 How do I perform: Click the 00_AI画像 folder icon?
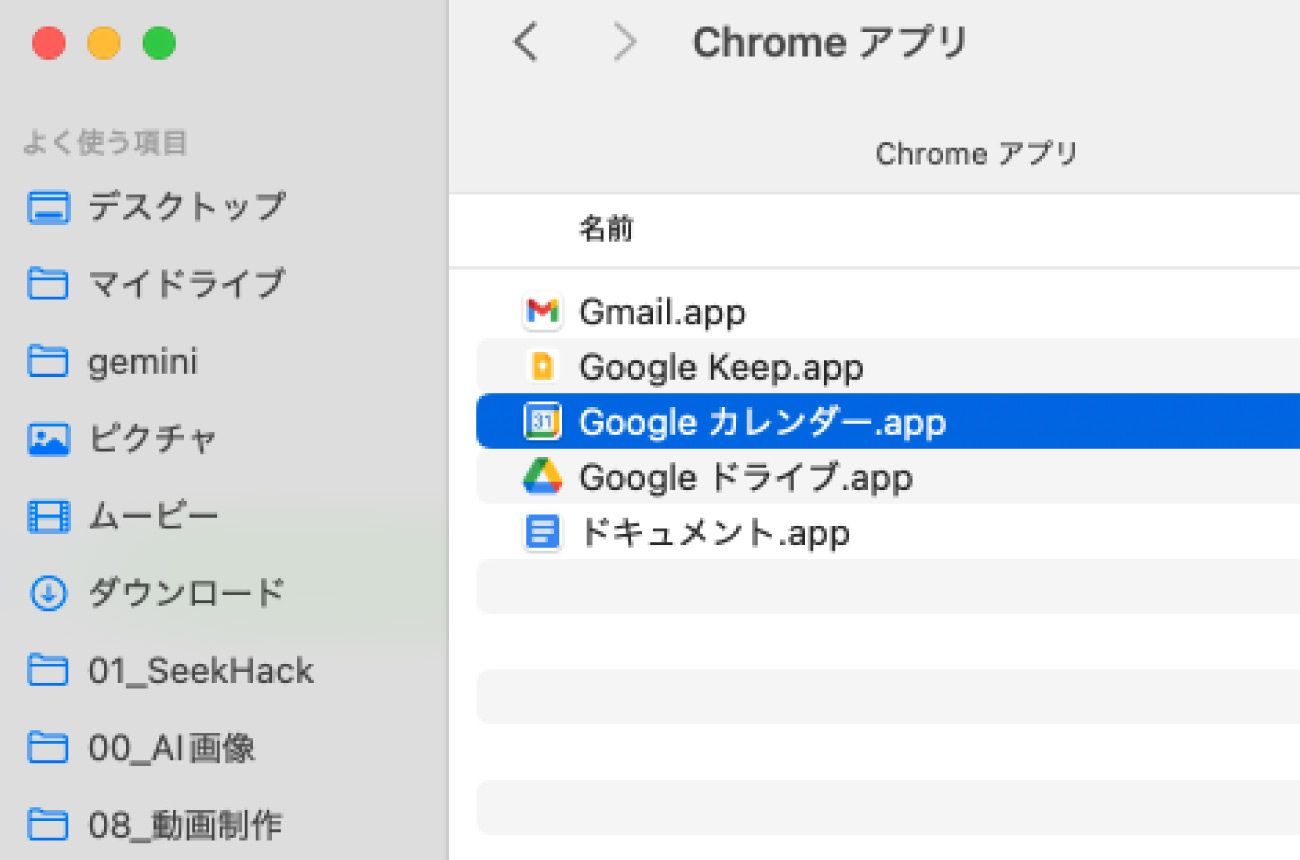49,747
